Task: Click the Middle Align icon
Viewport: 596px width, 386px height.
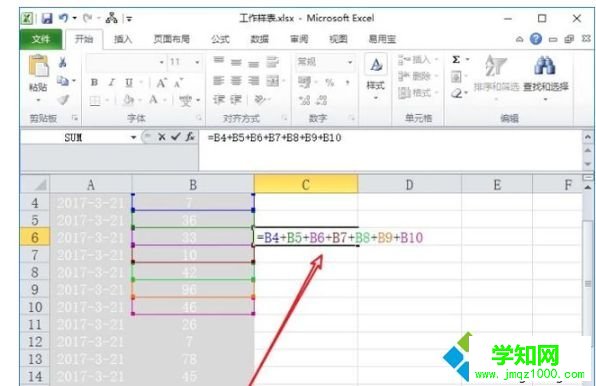Action: click(x=236, y=62)
